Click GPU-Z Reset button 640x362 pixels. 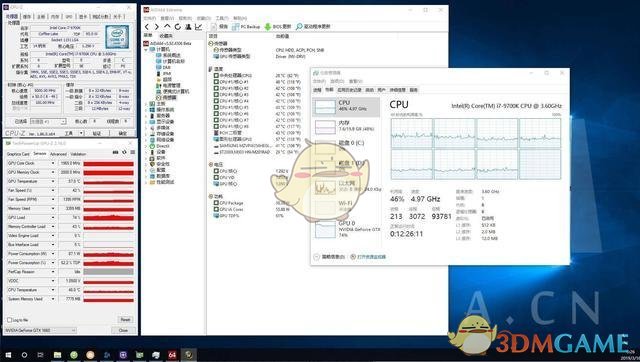125,320
